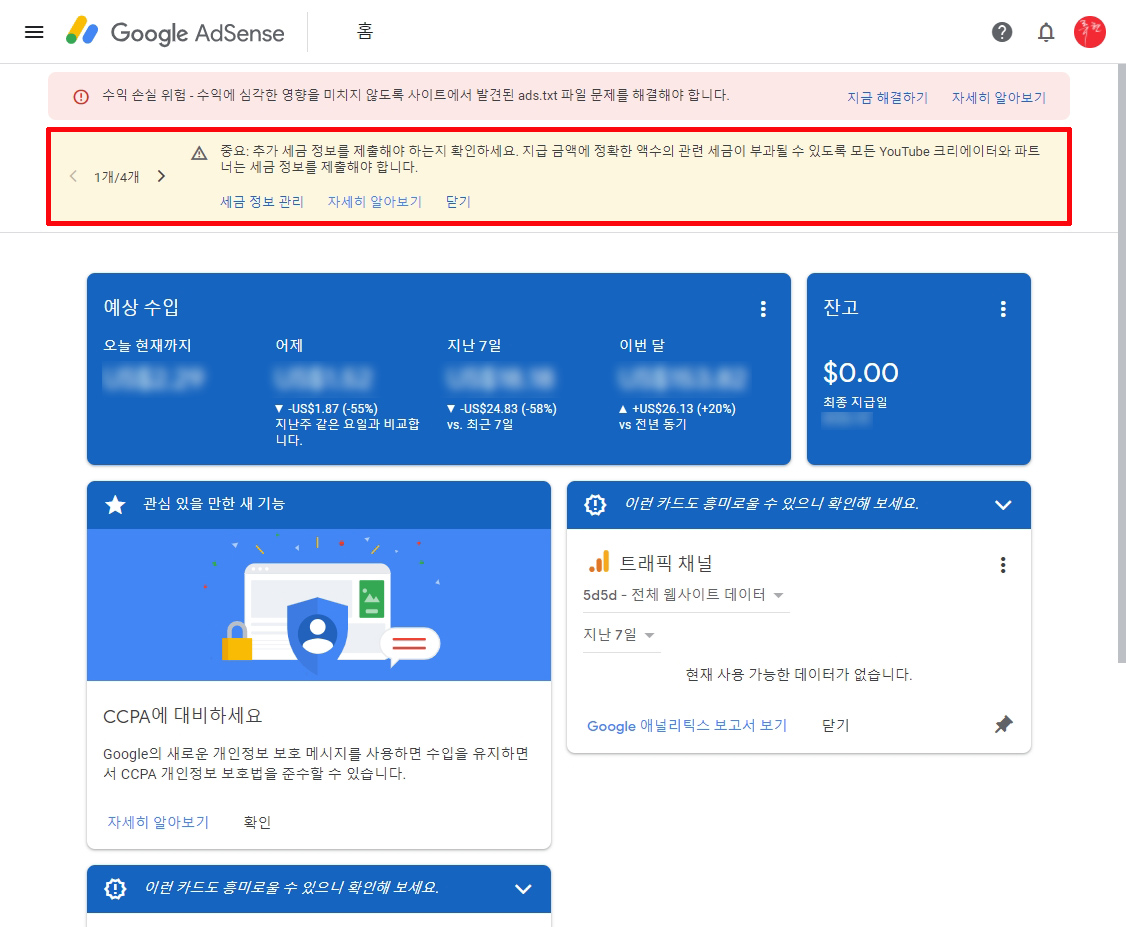1126x927 pixels.
Task: Click 확인 on CCPA card
Action: click(x=257, y=822)
